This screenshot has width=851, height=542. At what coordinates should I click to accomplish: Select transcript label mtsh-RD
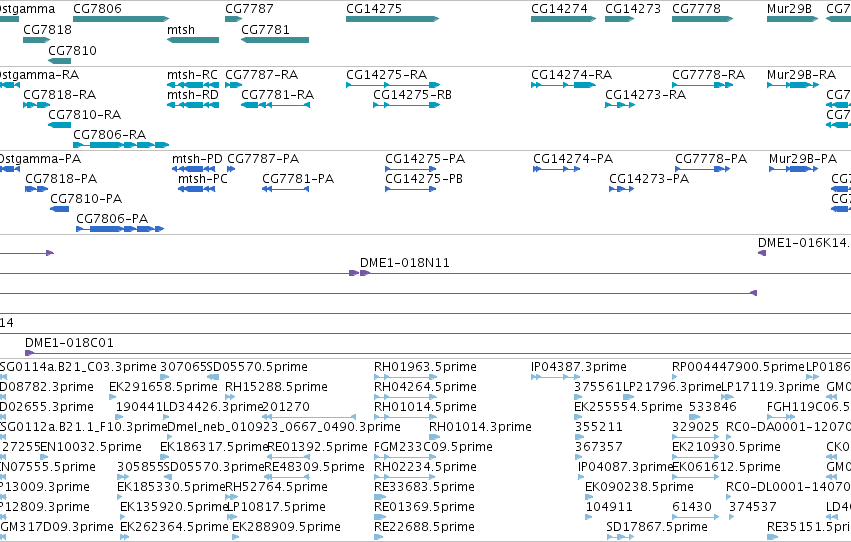193,95
